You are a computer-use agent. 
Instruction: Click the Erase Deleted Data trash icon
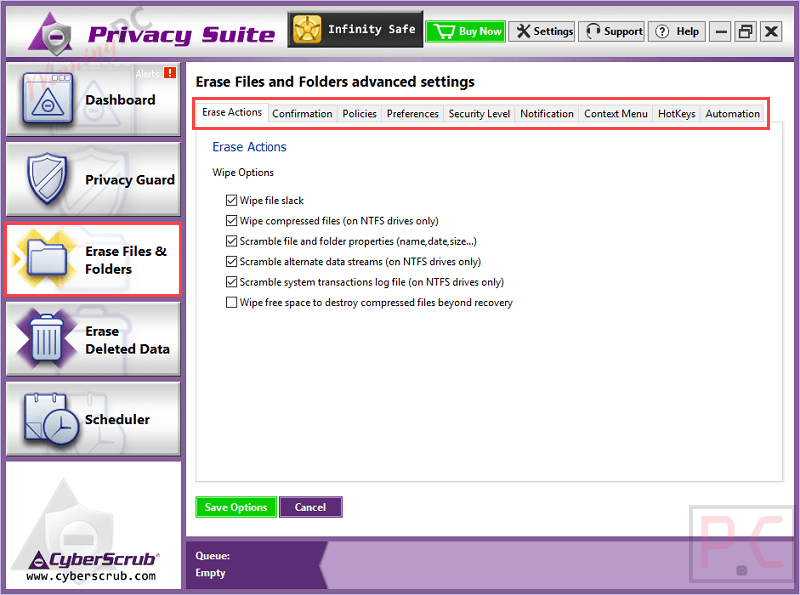(46, 337)
